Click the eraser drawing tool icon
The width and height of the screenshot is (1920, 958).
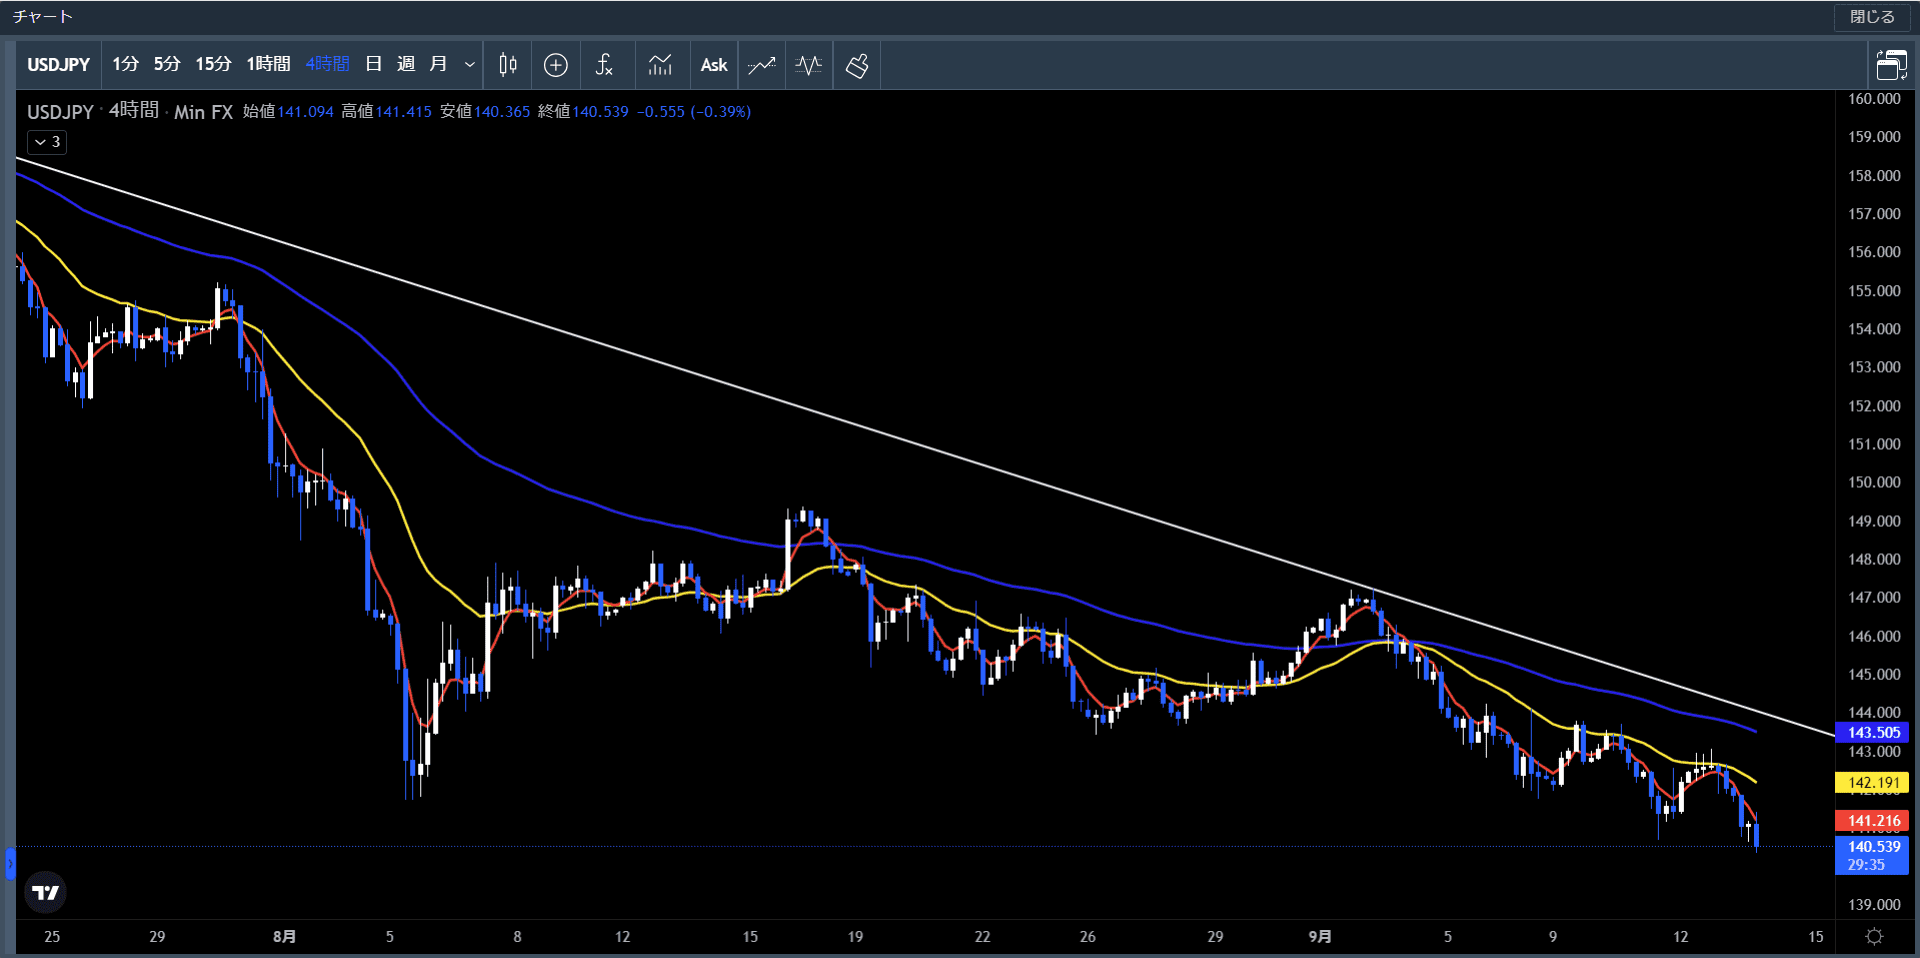[857, 65]
